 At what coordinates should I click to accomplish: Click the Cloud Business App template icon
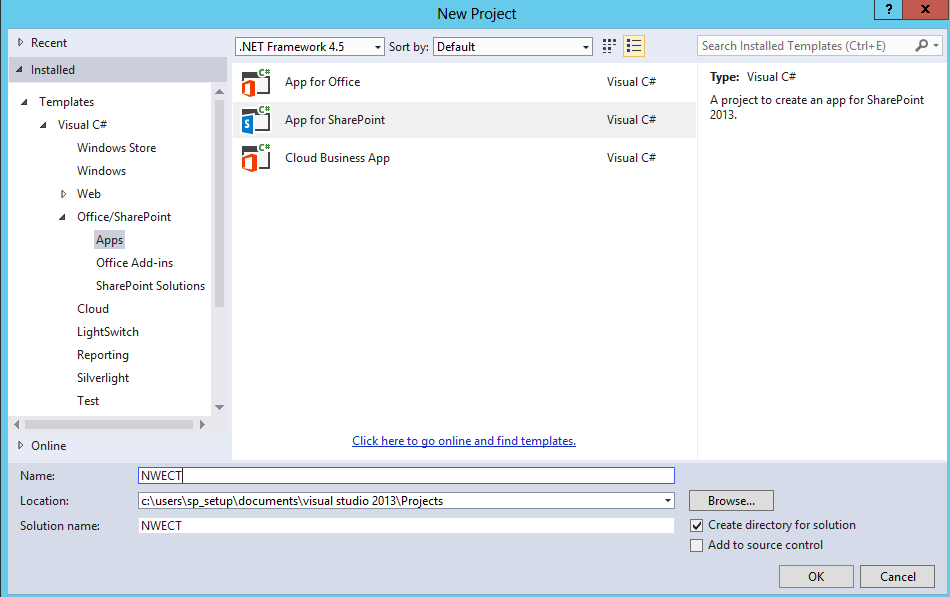256,158
